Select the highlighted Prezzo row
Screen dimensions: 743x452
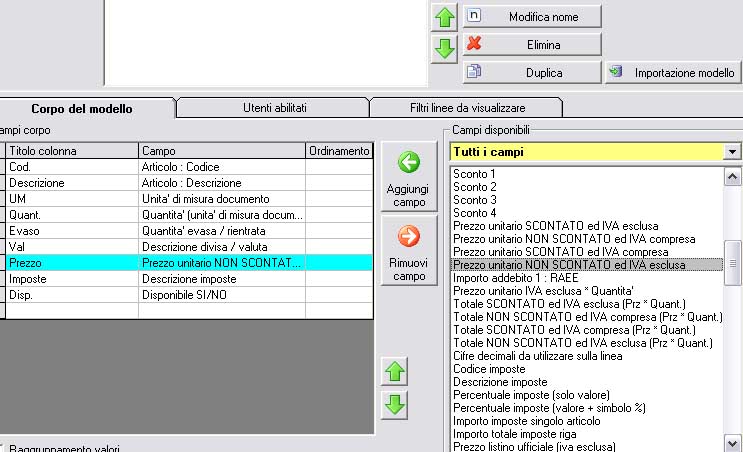pyautogui.click(x=189, y=263)
